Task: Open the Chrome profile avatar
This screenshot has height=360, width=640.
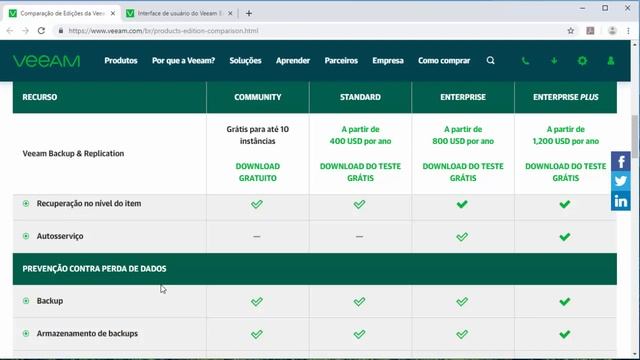Action: (x=612, y=31)
